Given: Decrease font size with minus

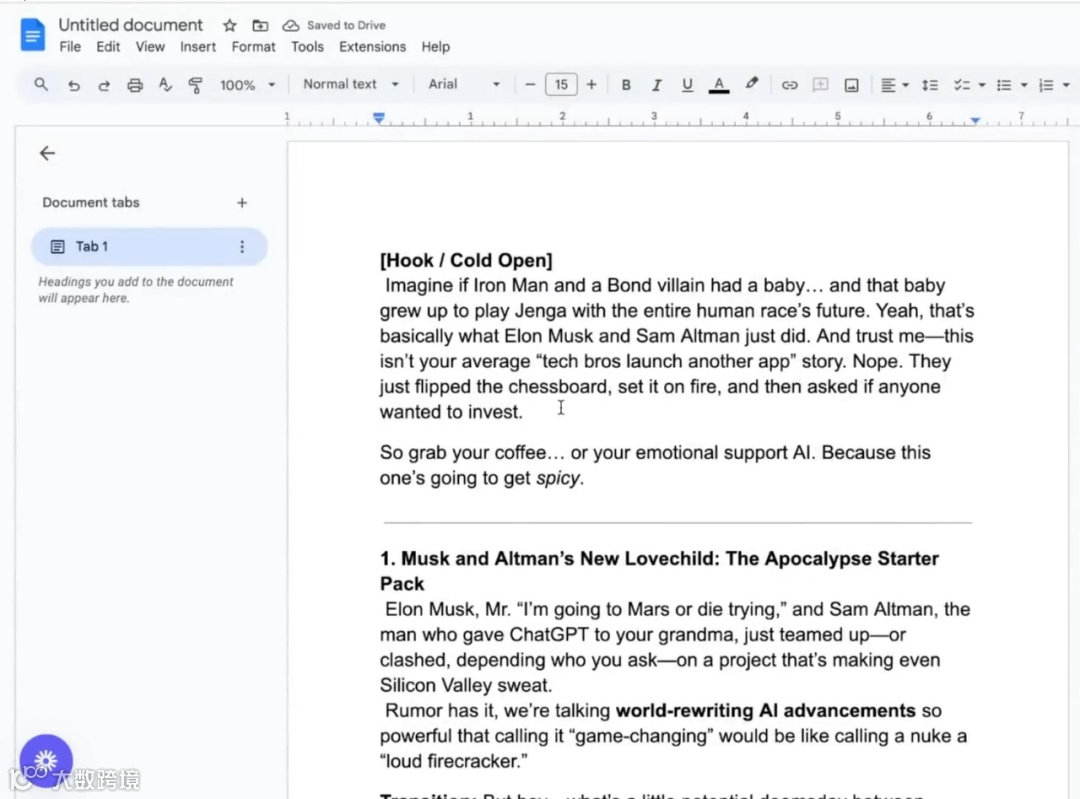Looking at the screenshot, I should 530,85.
